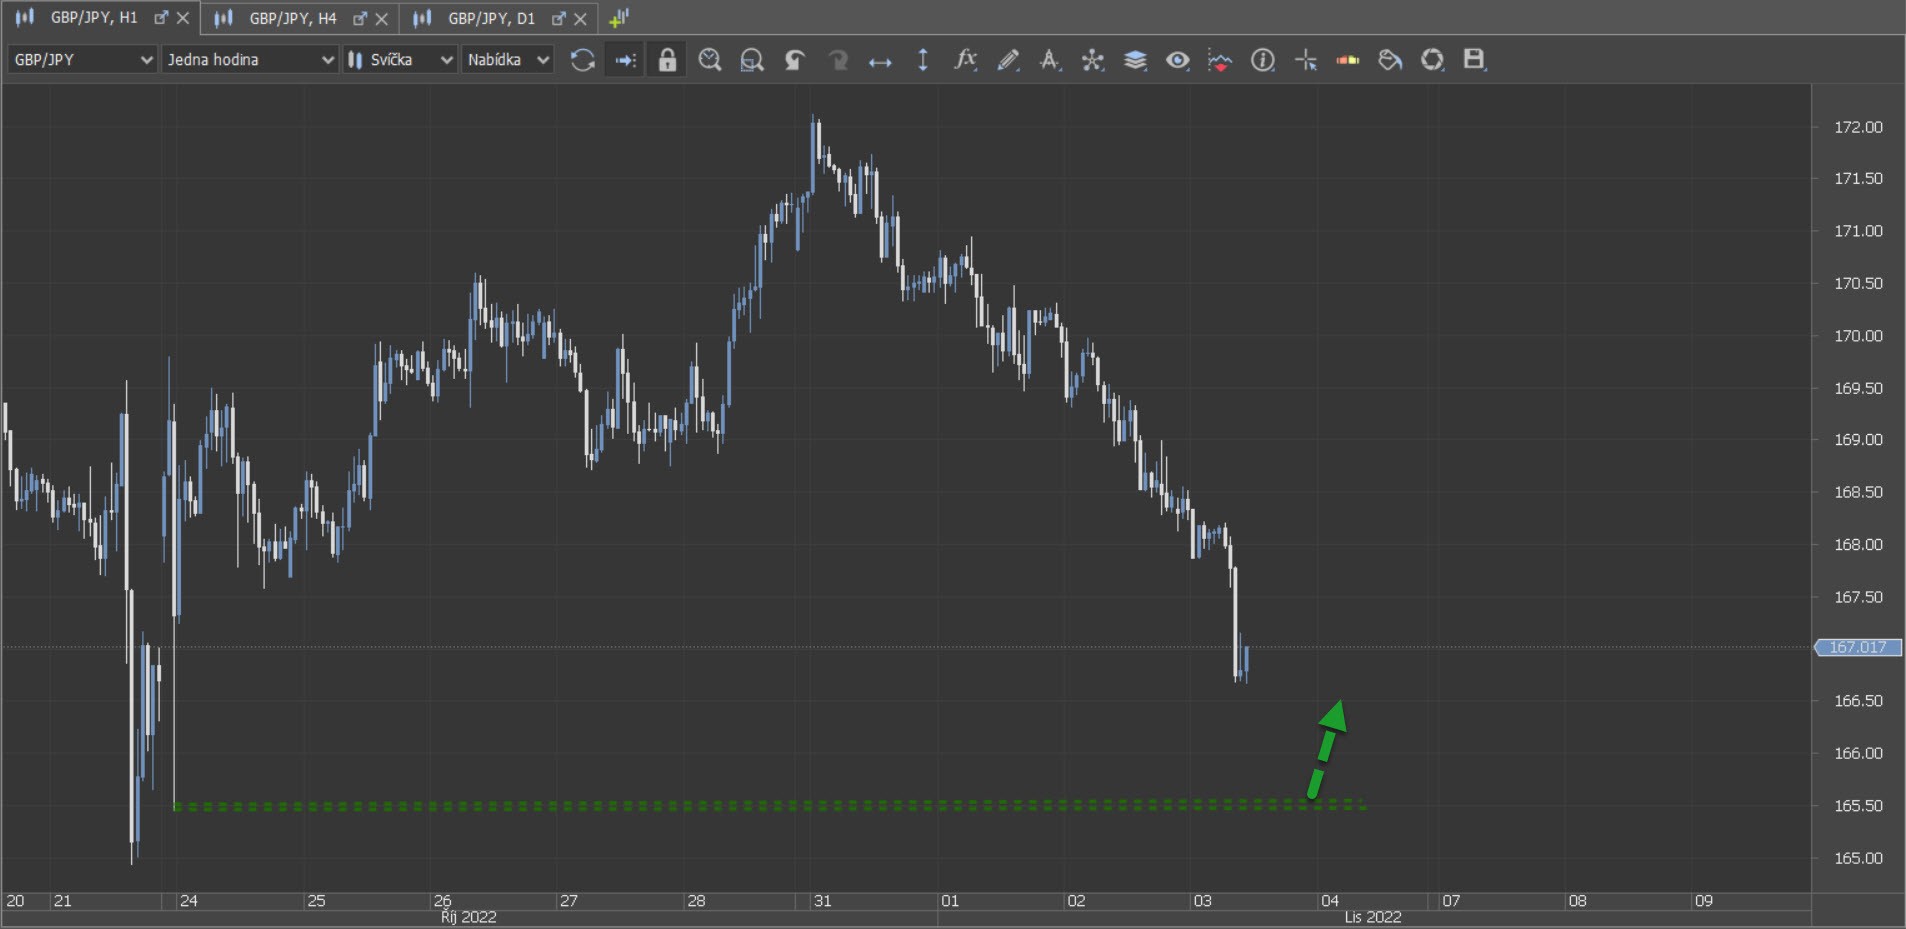Click the camera shutter screenshot icon
This screenshot has width=1906, height=929.
1432,60
